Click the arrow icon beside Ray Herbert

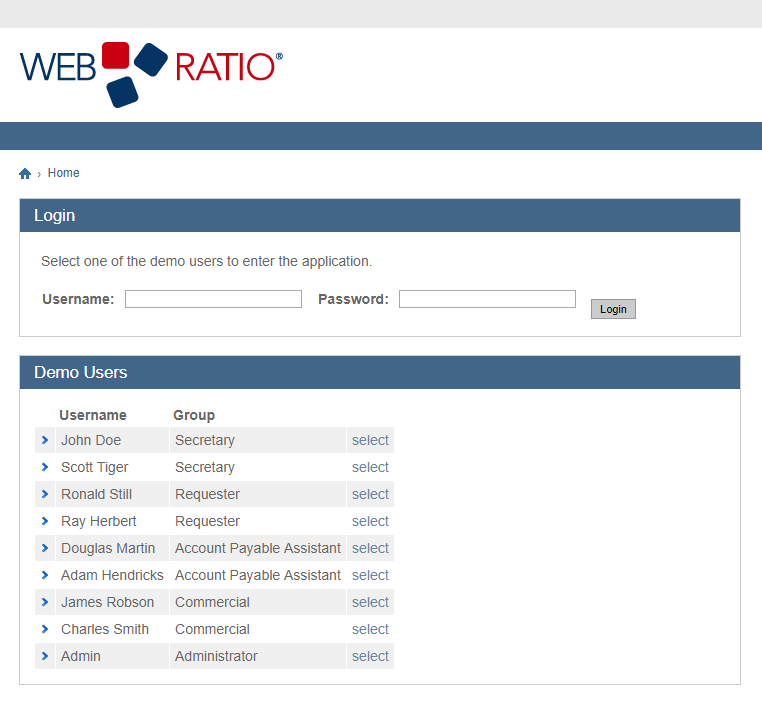point(45,521)
